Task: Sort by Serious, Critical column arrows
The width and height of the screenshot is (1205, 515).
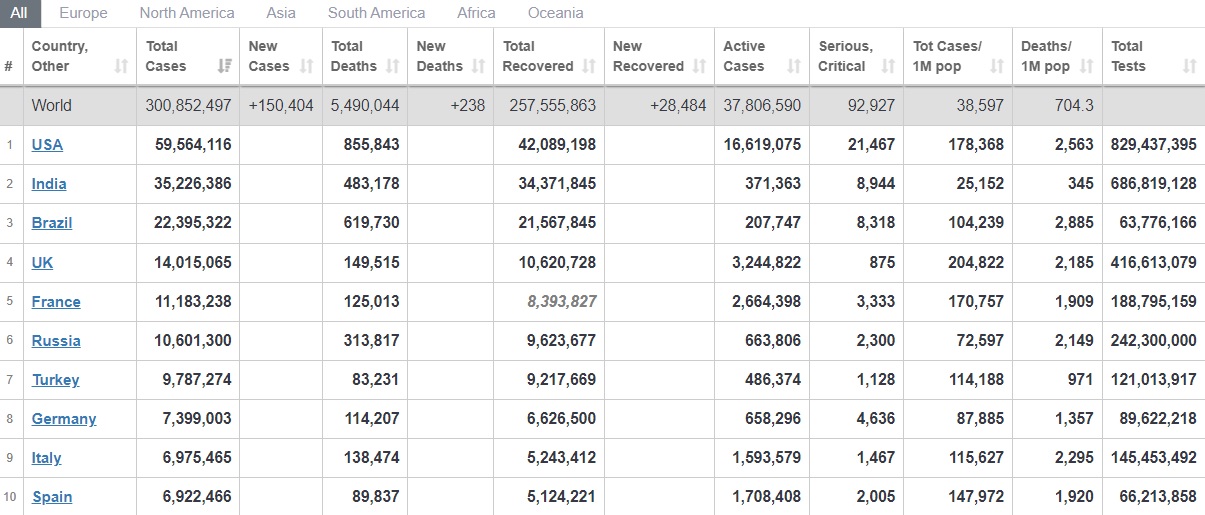Action: (x=888, y=67)
